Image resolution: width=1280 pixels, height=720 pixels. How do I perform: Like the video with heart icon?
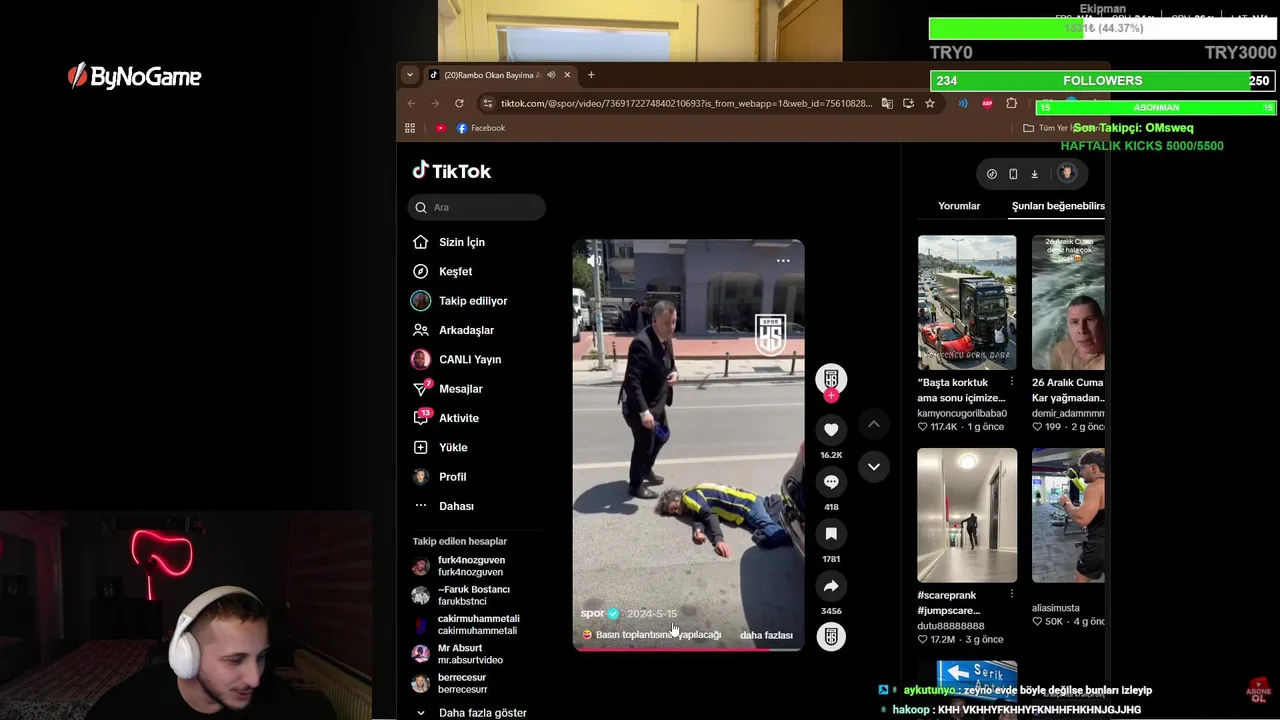point(831,429)
